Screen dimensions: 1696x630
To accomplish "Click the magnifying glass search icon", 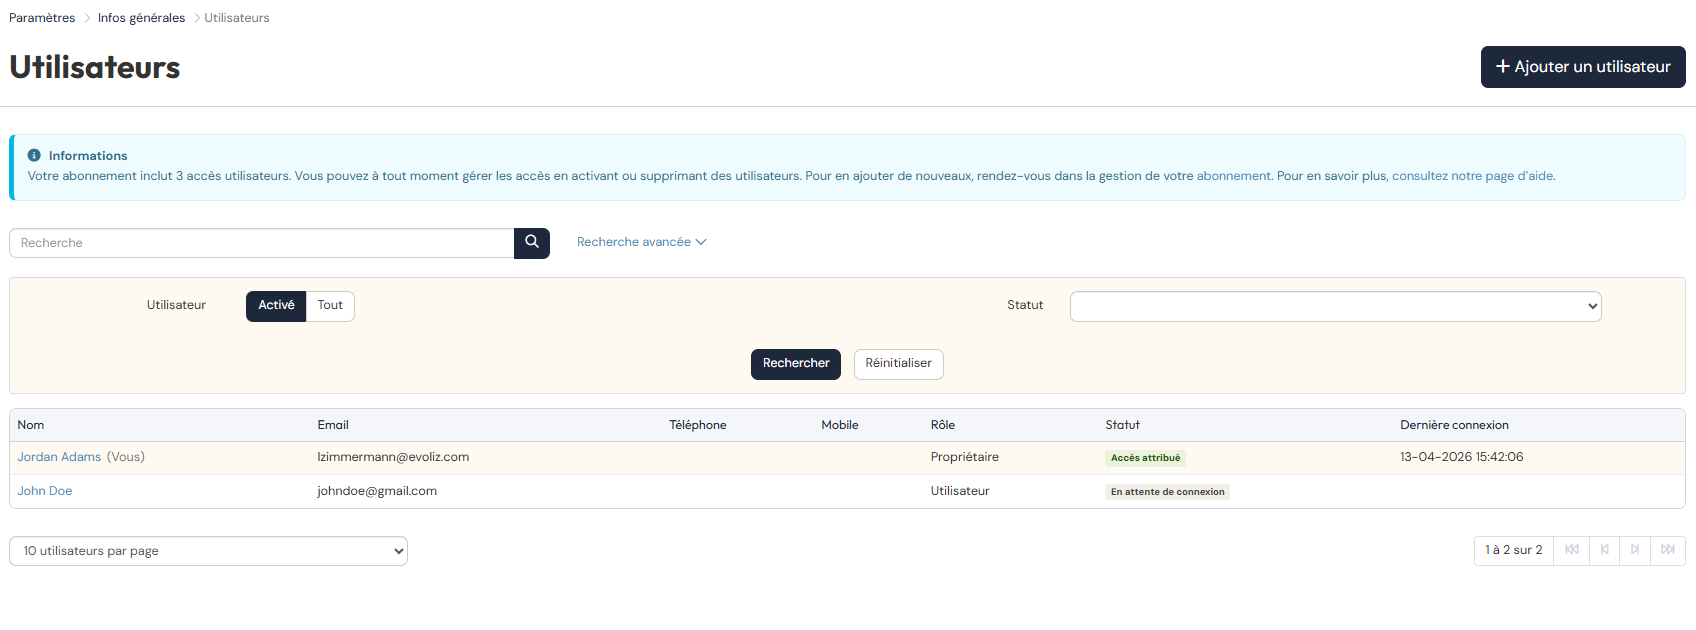I will (532, 243).
